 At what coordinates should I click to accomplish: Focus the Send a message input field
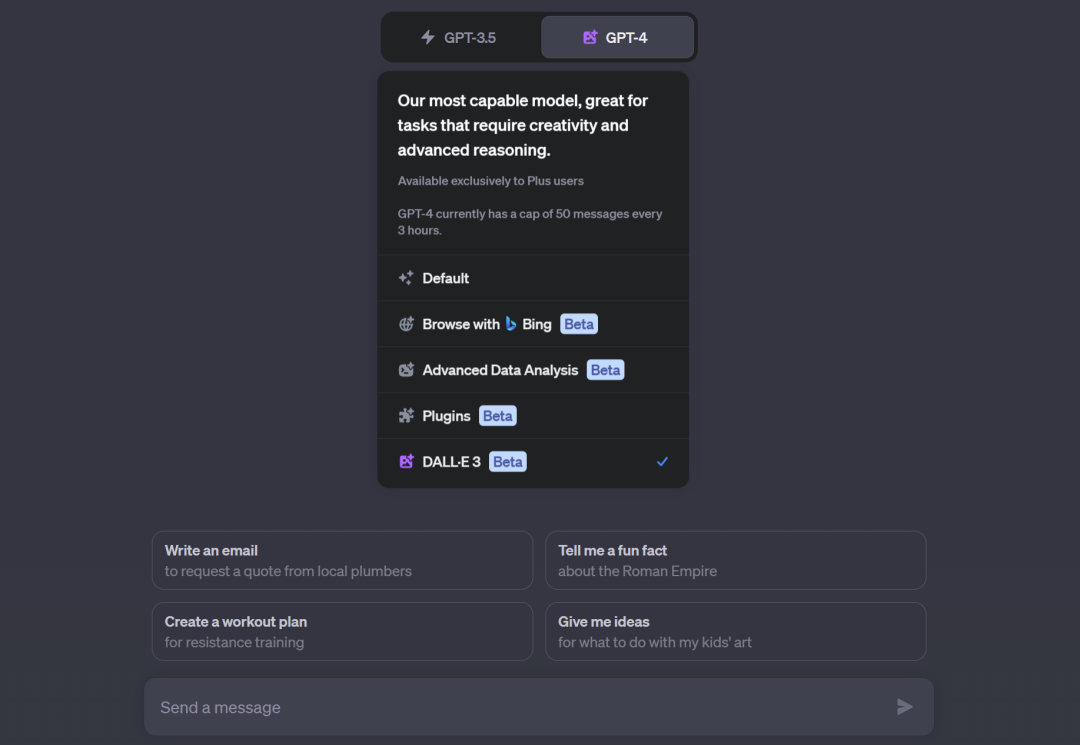(x=520, y=707)
